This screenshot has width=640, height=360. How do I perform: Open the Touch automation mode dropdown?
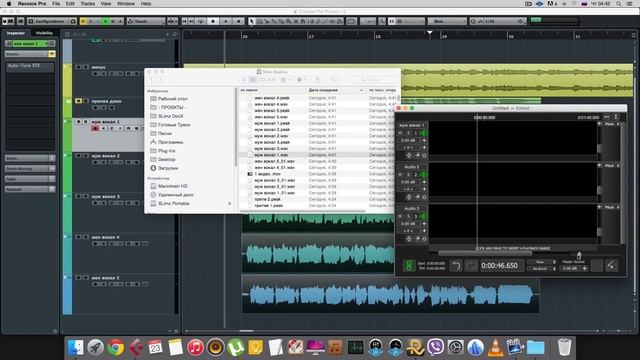tap(146, 21)
